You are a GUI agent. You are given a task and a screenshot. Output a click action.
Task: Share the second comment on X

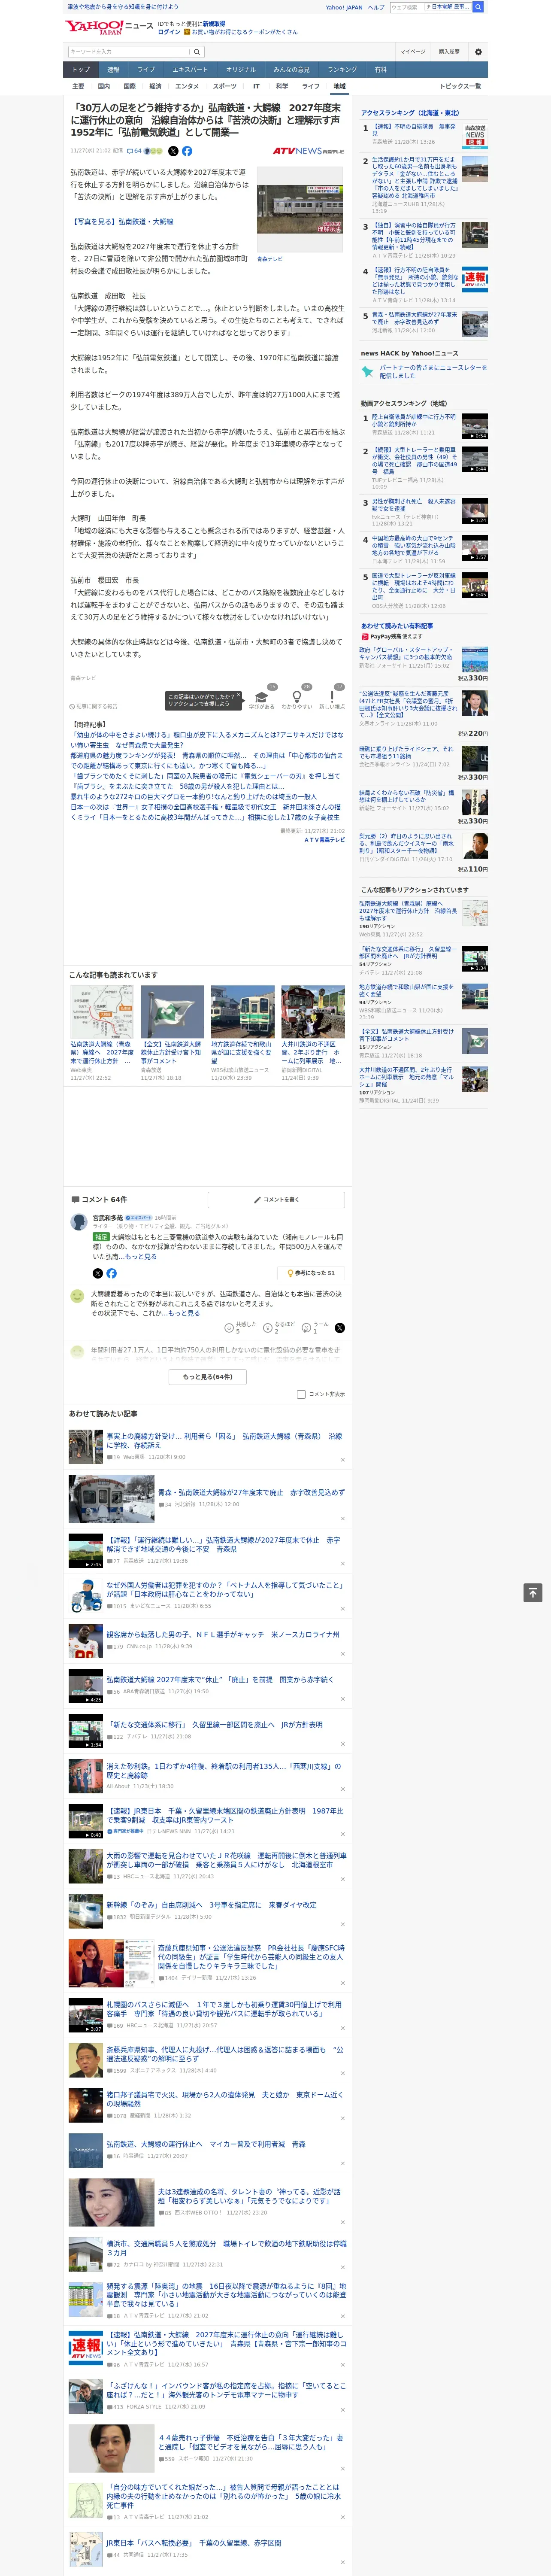click(340, 1328)
